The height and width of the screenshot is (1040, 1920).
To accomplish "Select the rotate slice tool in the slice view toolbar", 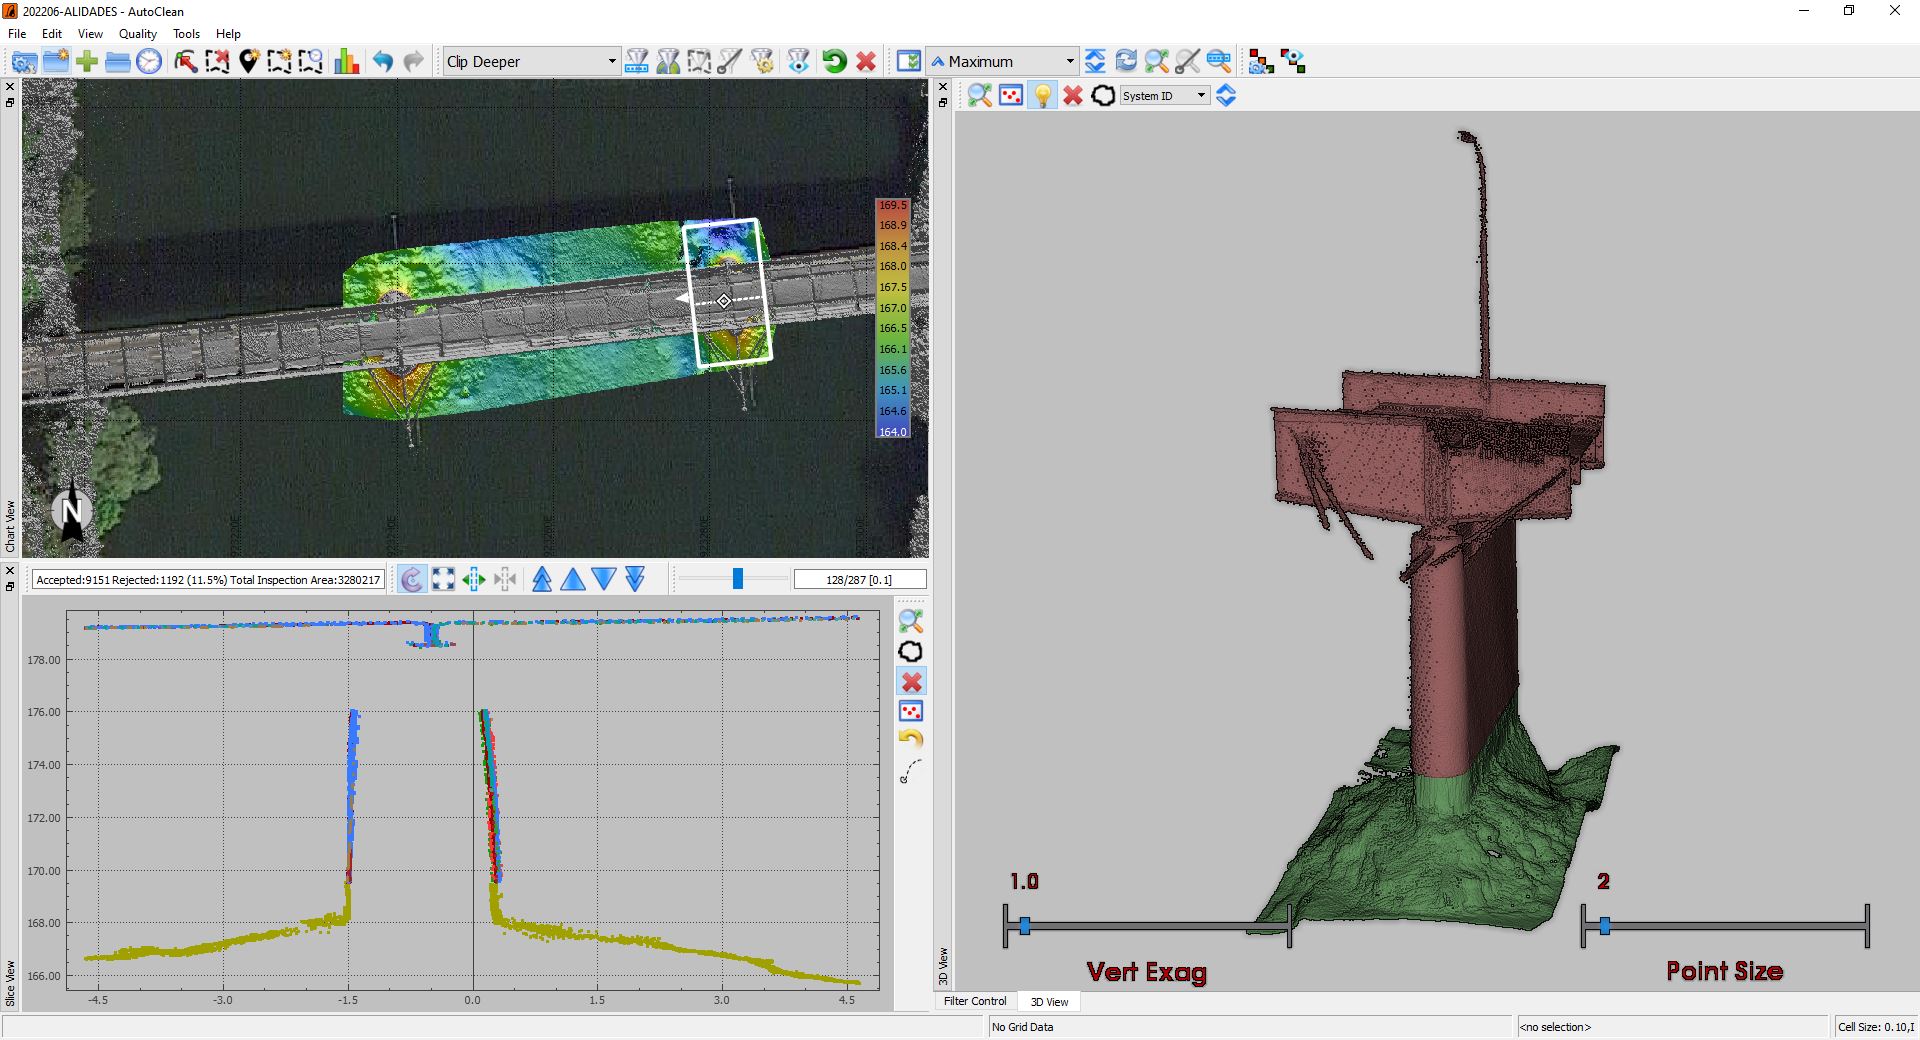I will tap(411, 579).
